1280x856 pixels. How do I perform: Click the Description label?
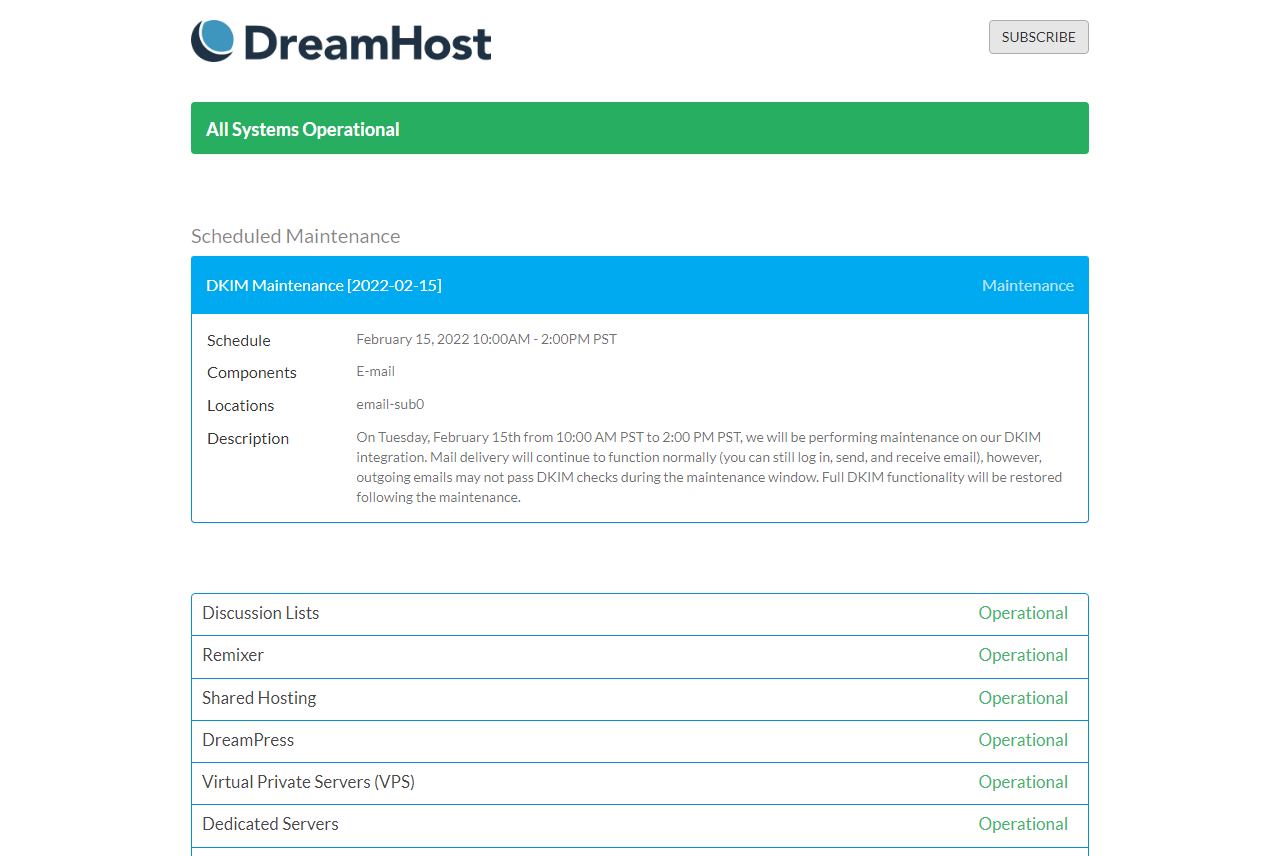click(x=248, y=438)
